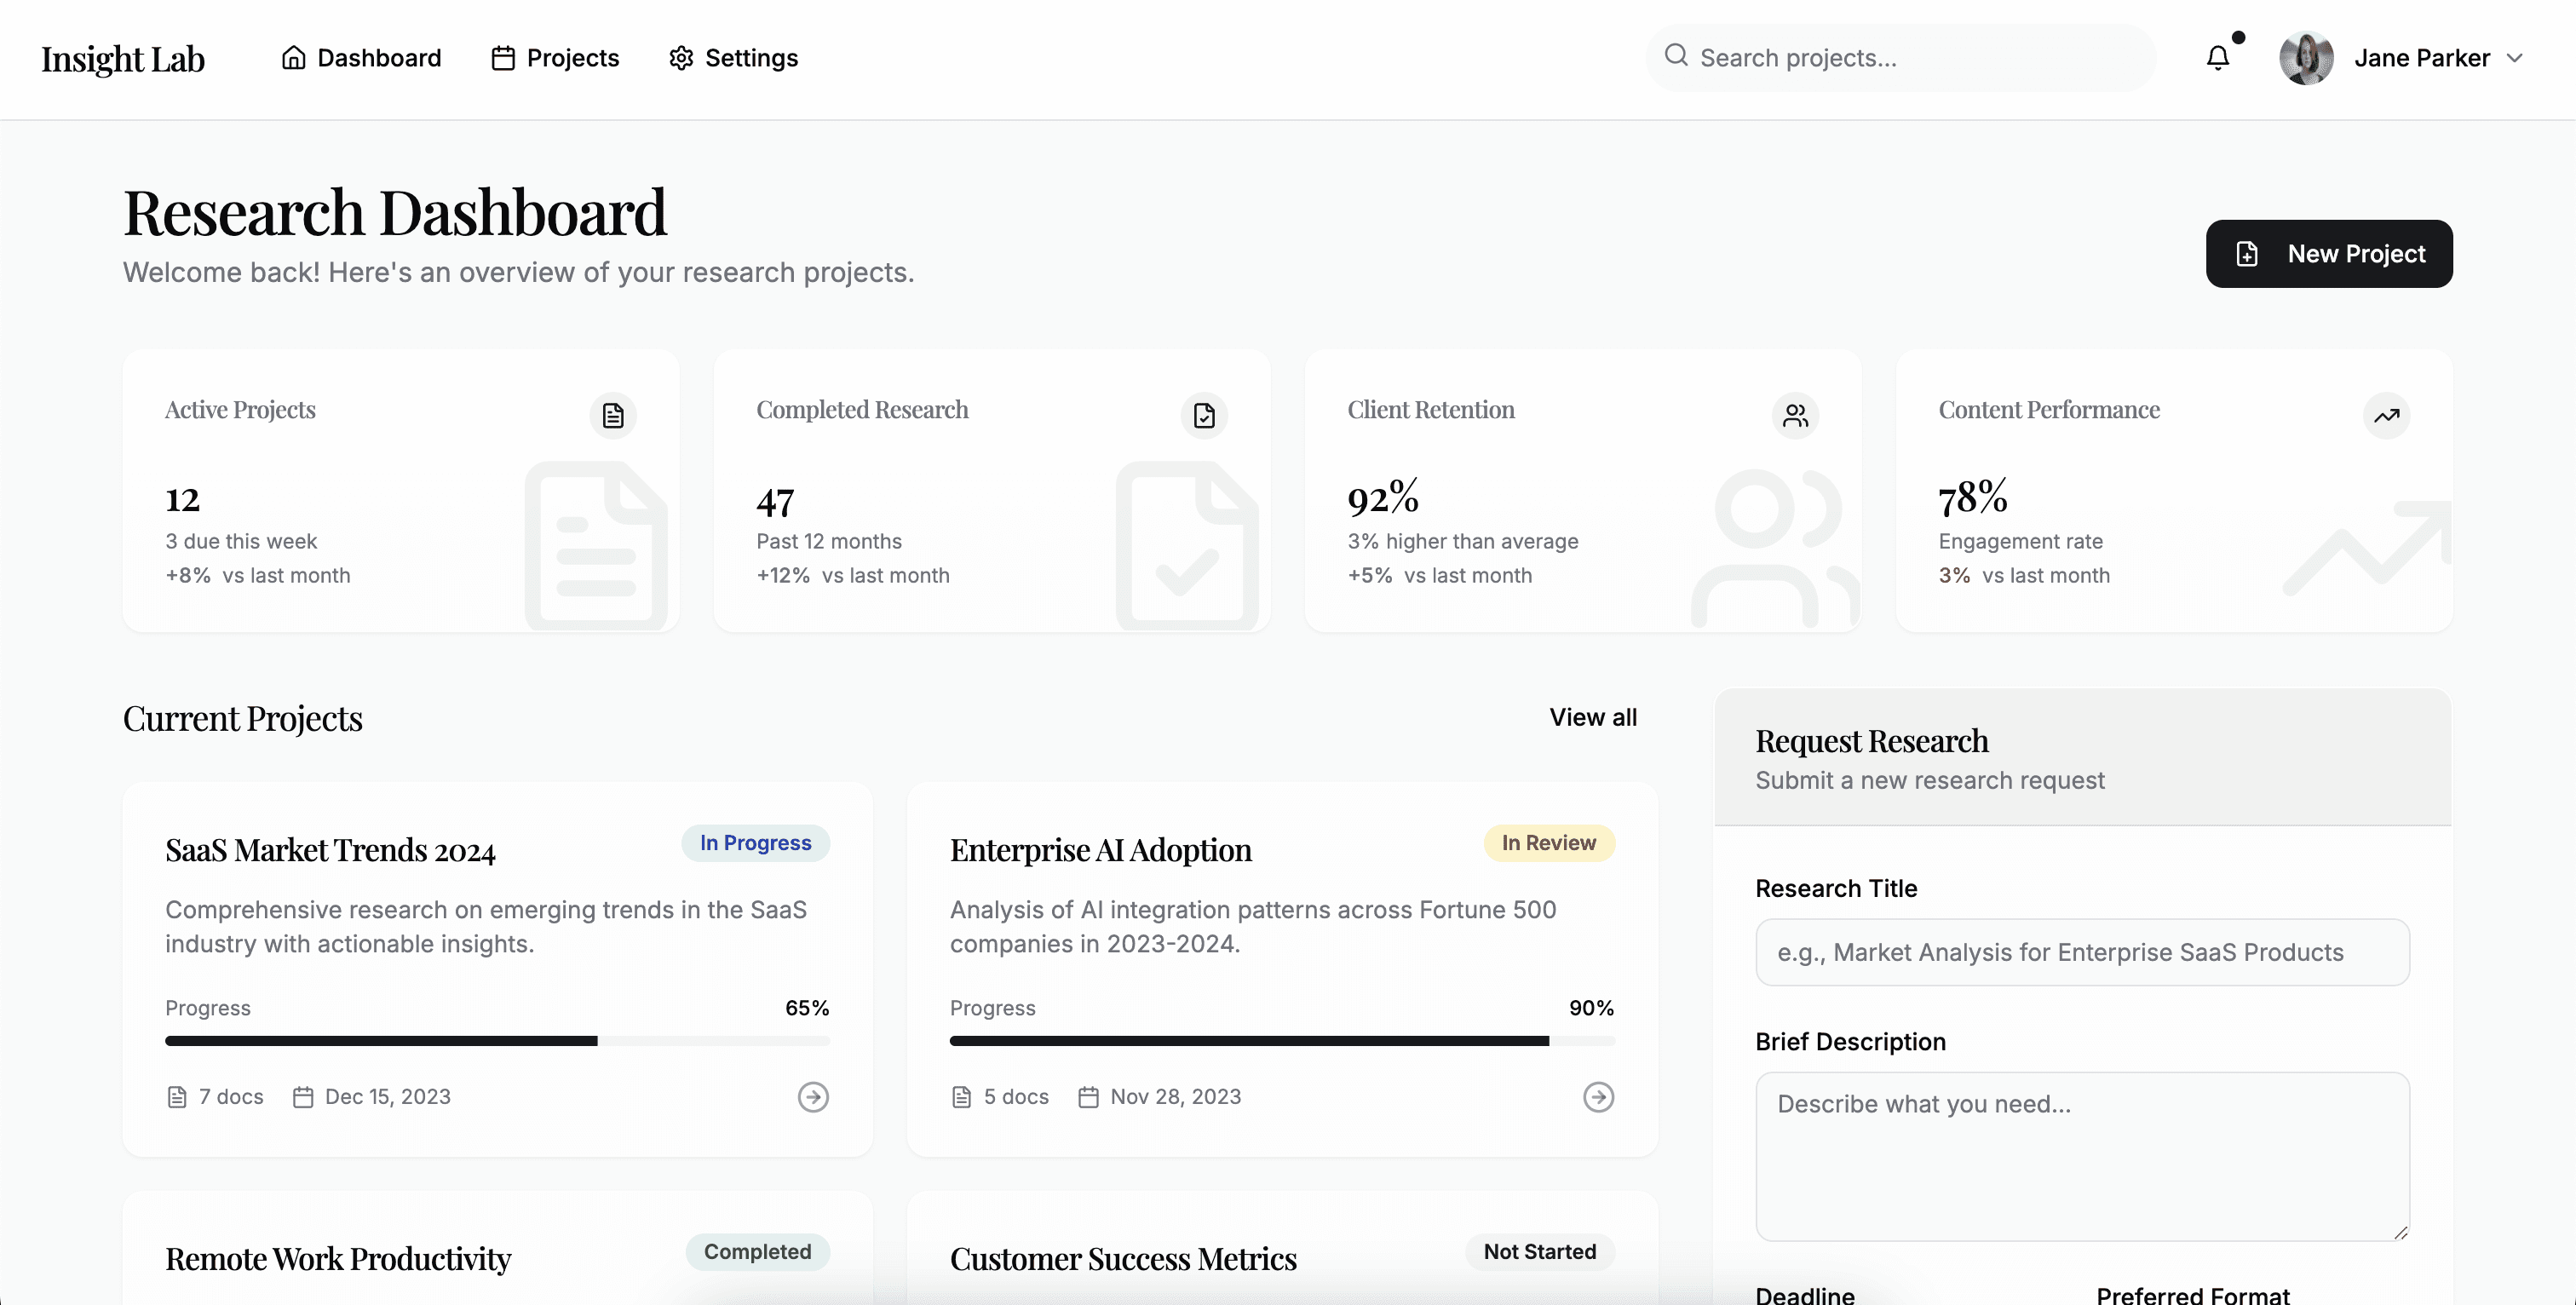Click the notification bell icon
2576x1305 pixels.
tap(2217, 58)
